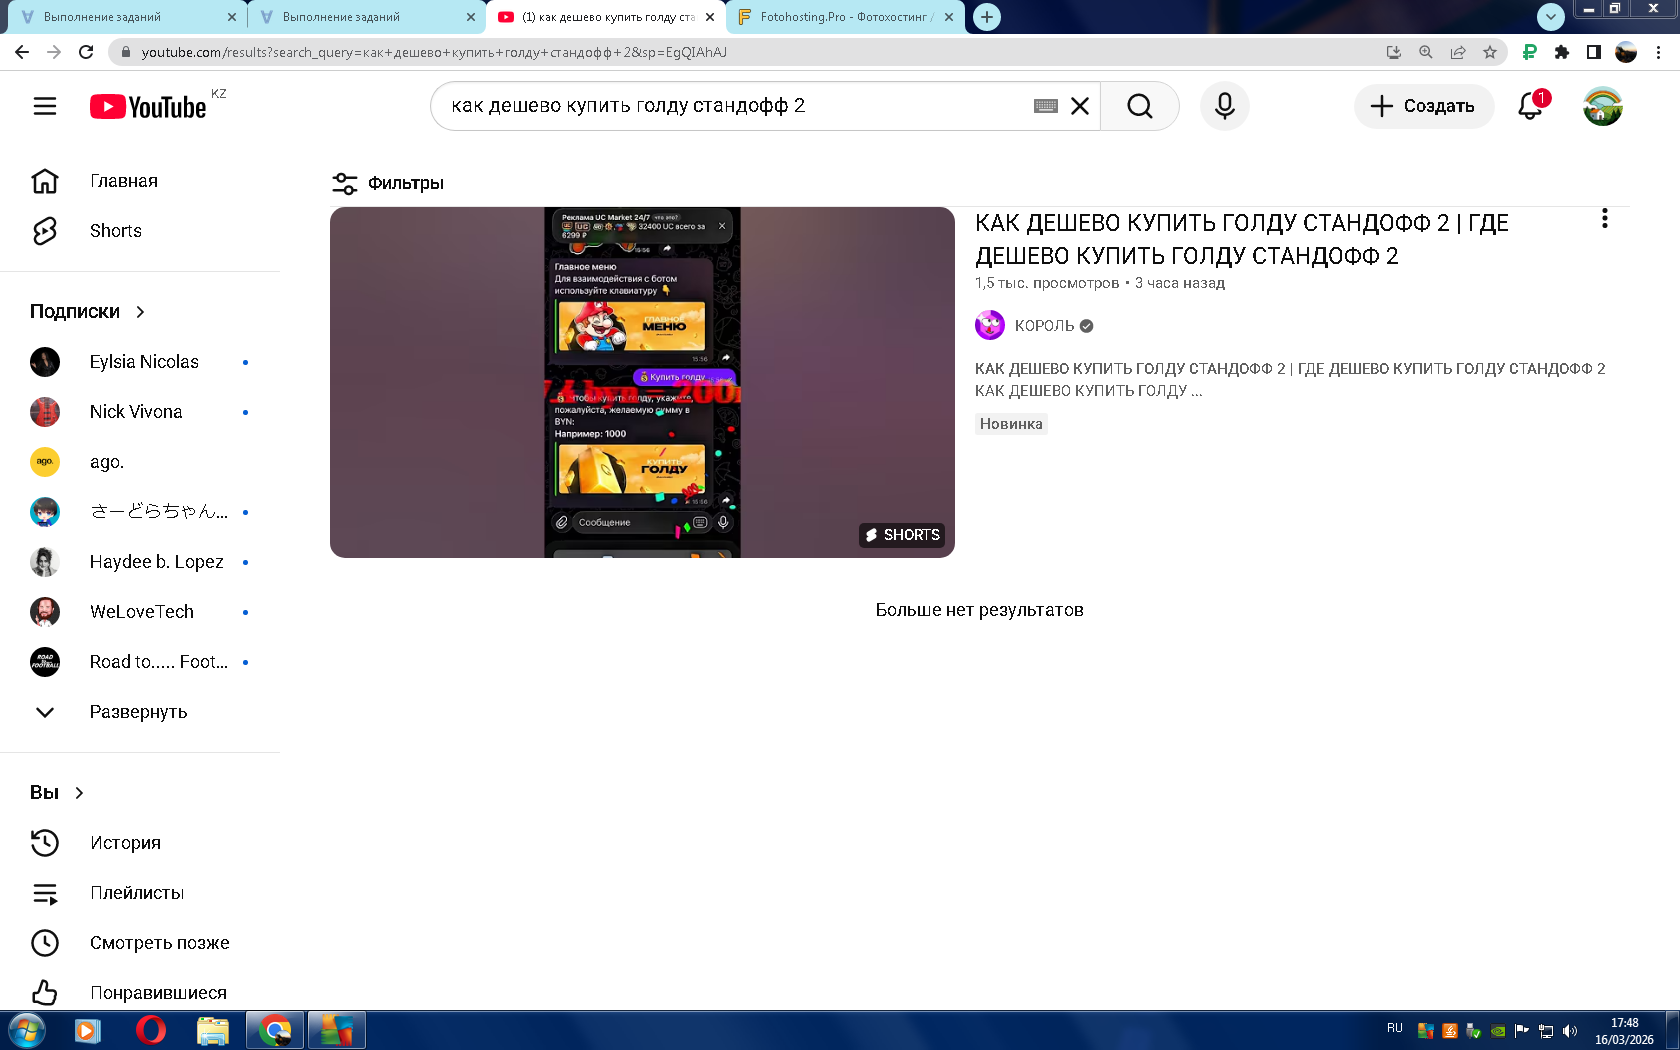The image size is (1680, 1050).
Task: Open the Вы section chevron
Action: click(79, 793)
